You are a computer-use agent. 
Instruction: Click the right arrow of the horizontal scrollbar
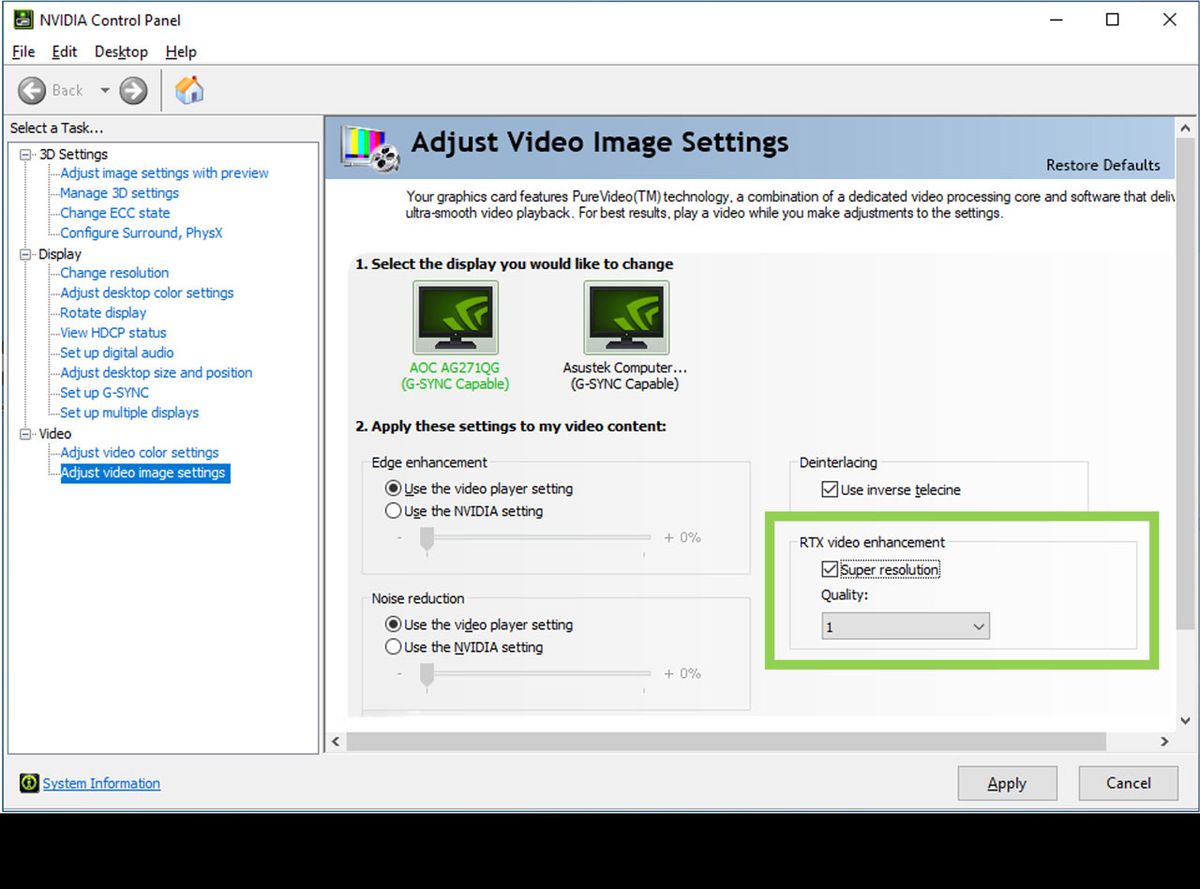pos(1163,741)
